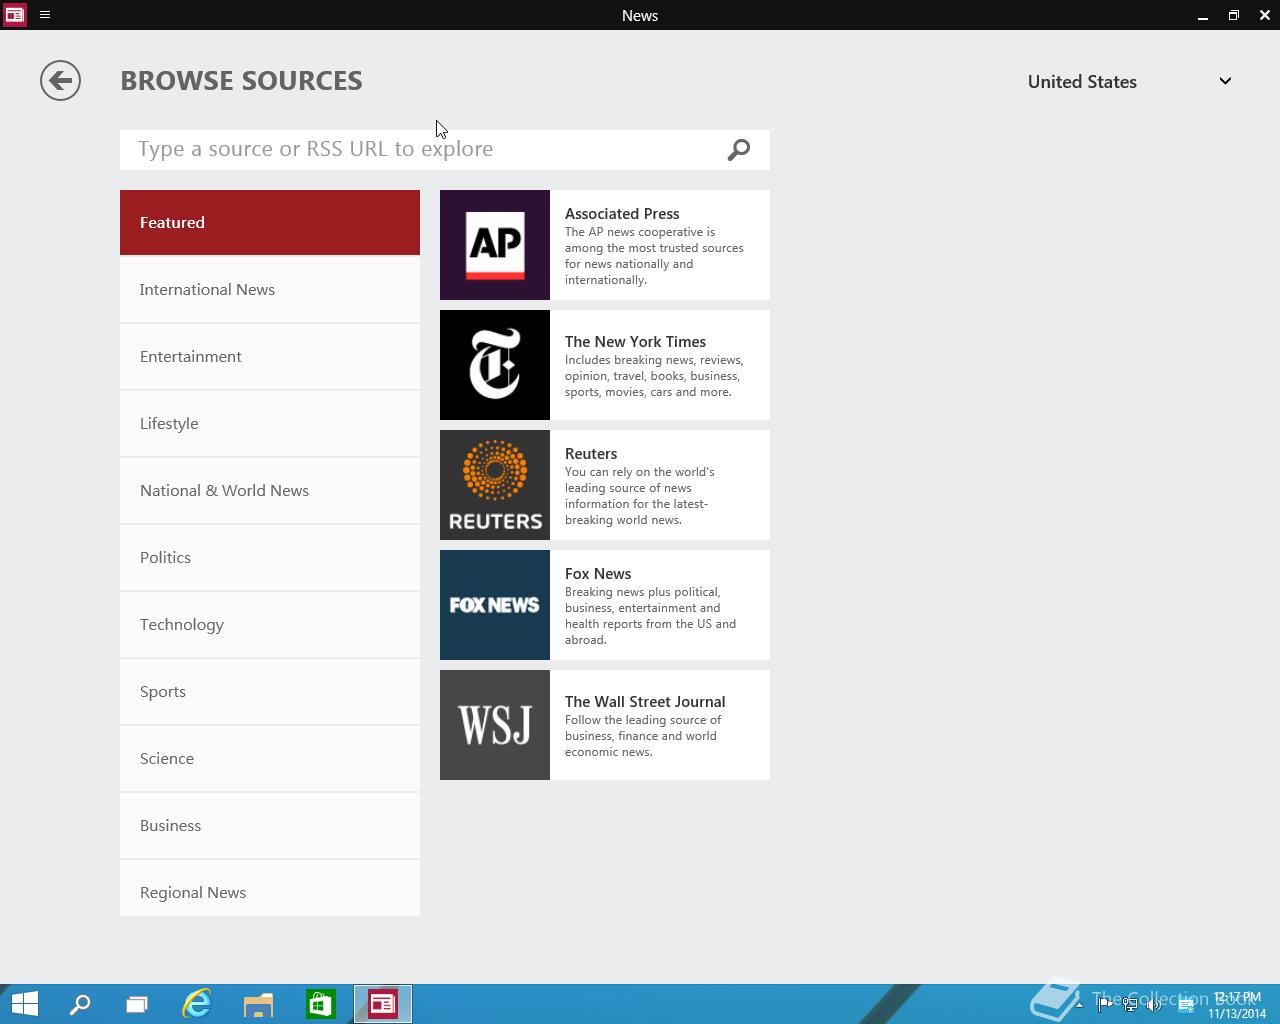Open the Associated Press source title
The image size is (1280, 1024).
pos(622,214)
